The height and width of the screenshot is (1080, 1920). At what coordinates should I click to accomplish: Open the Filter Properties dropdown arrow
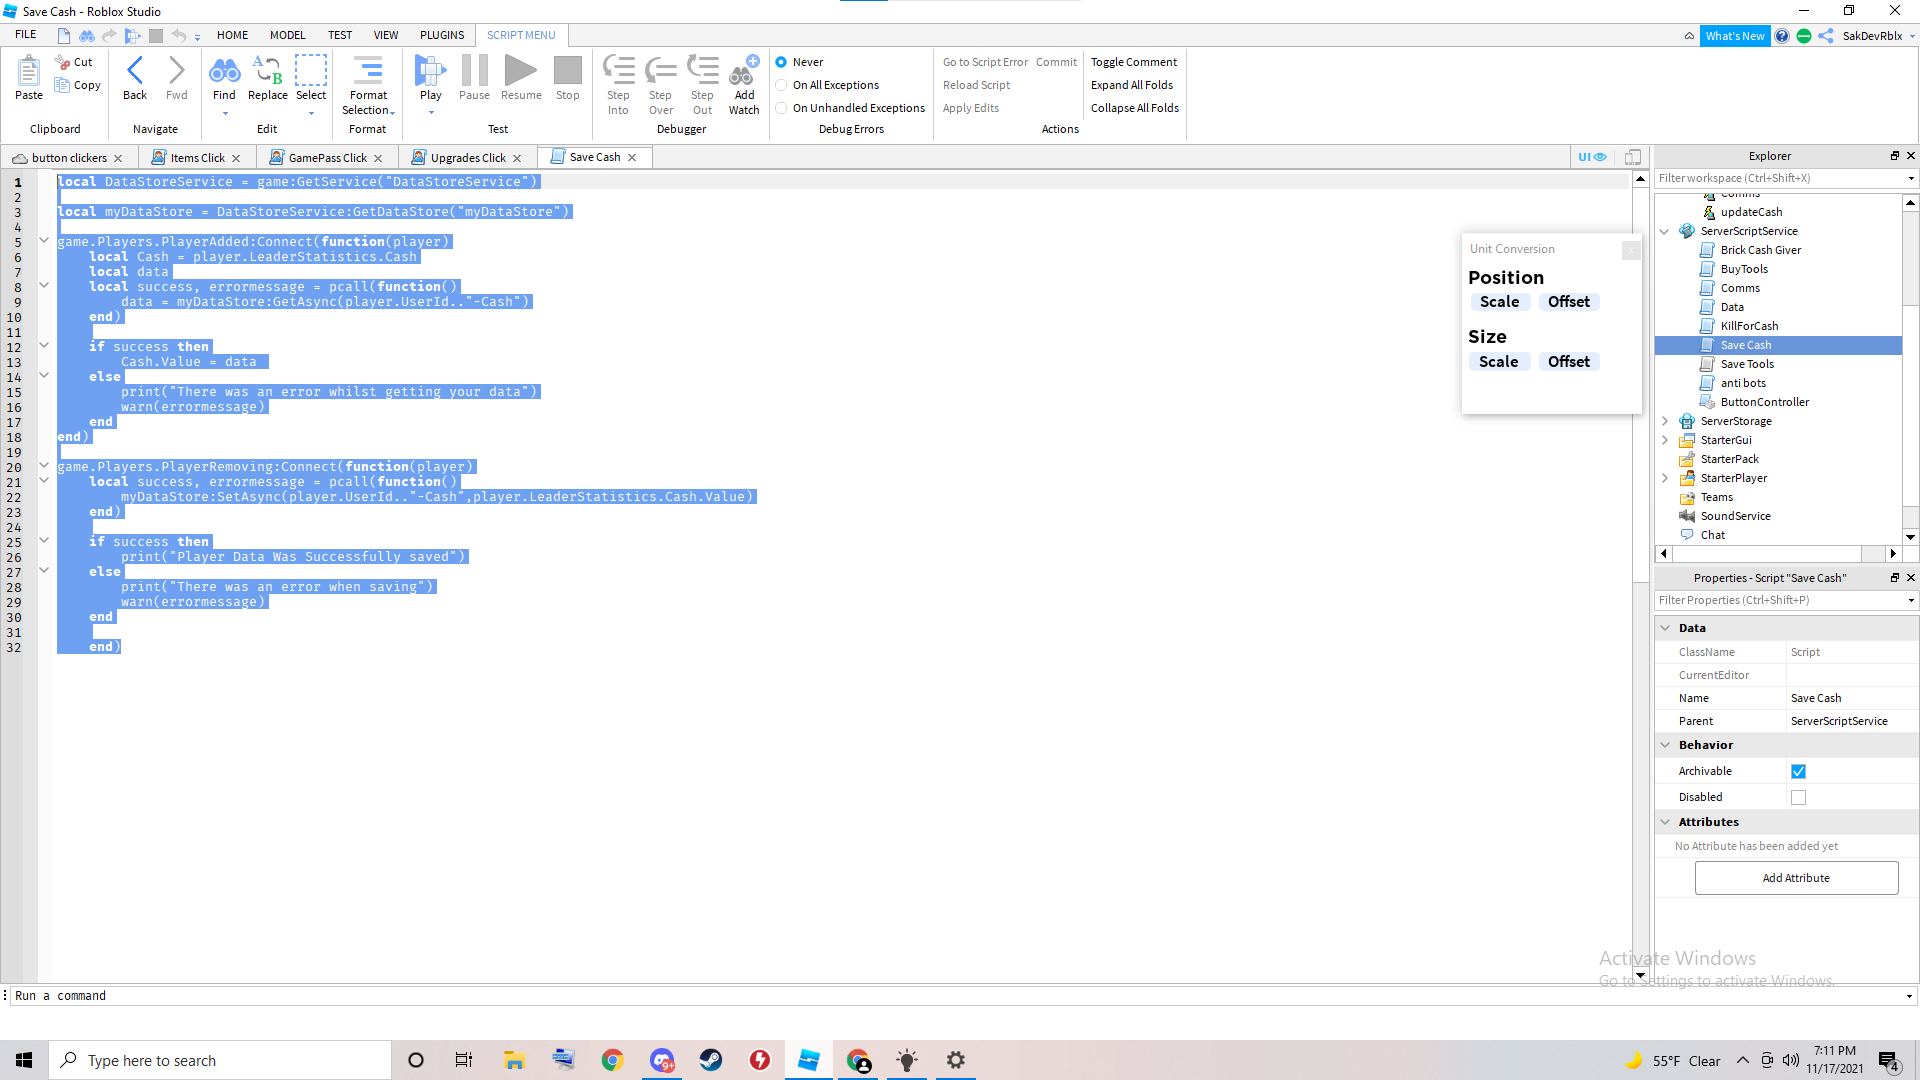pos(1910,601)
